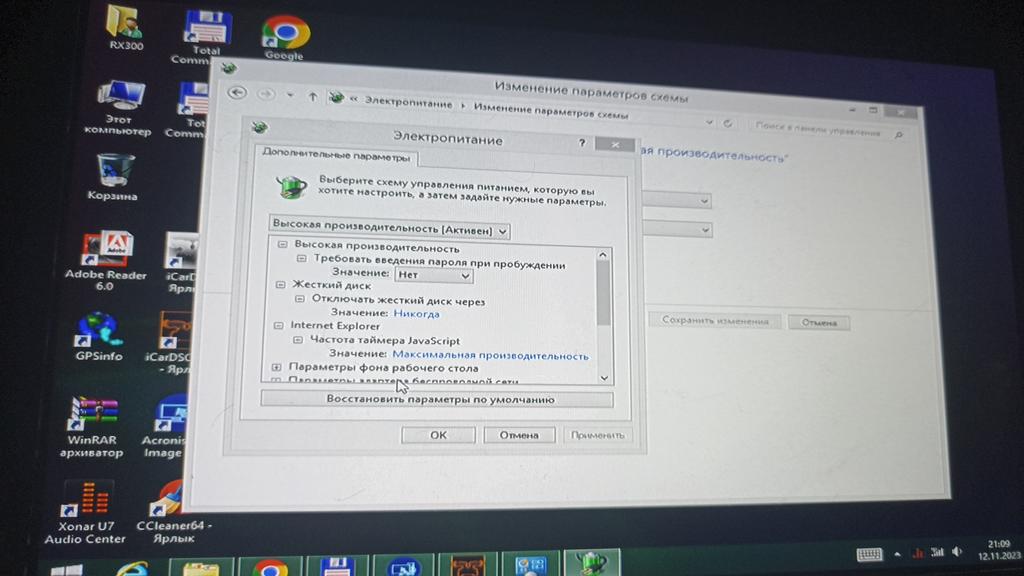Open the upper dropdown in the background window

pyautogui.click(x=677, y=200)
